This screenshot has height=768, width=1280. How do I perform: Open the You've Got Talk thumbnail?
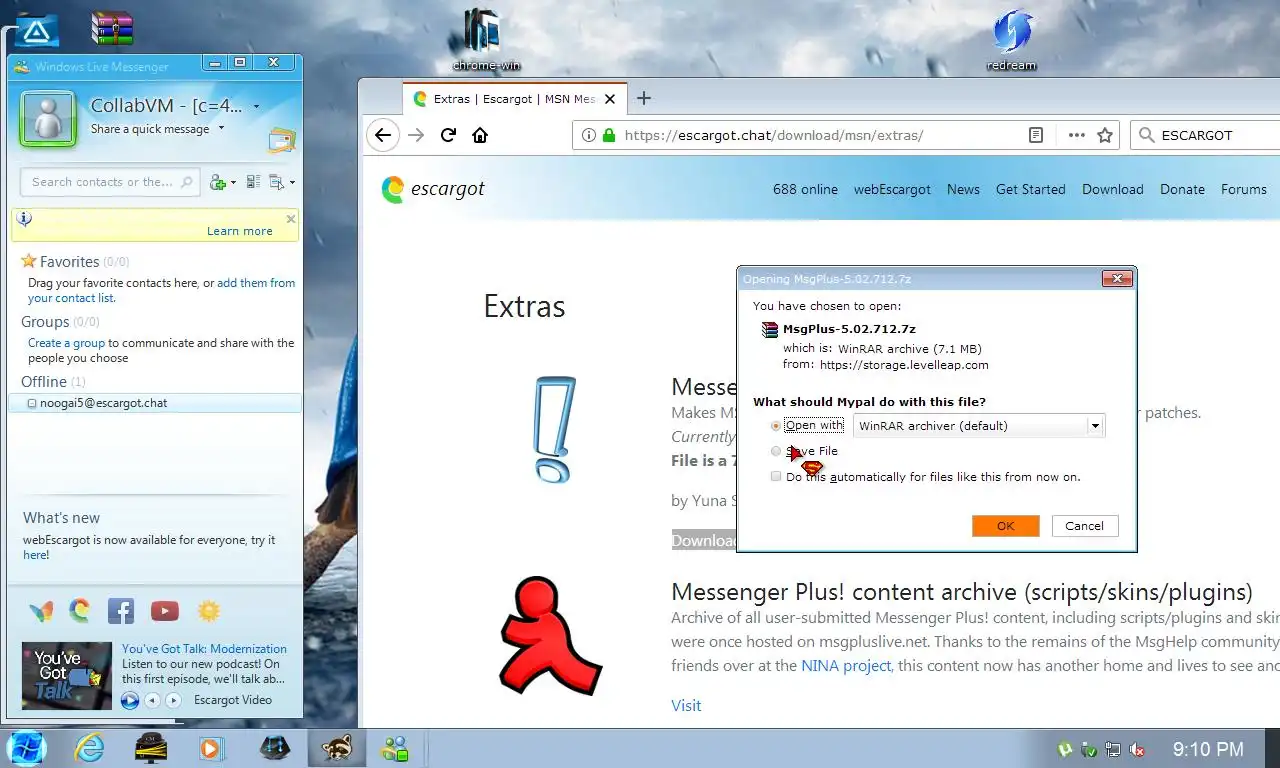[67, 675]
